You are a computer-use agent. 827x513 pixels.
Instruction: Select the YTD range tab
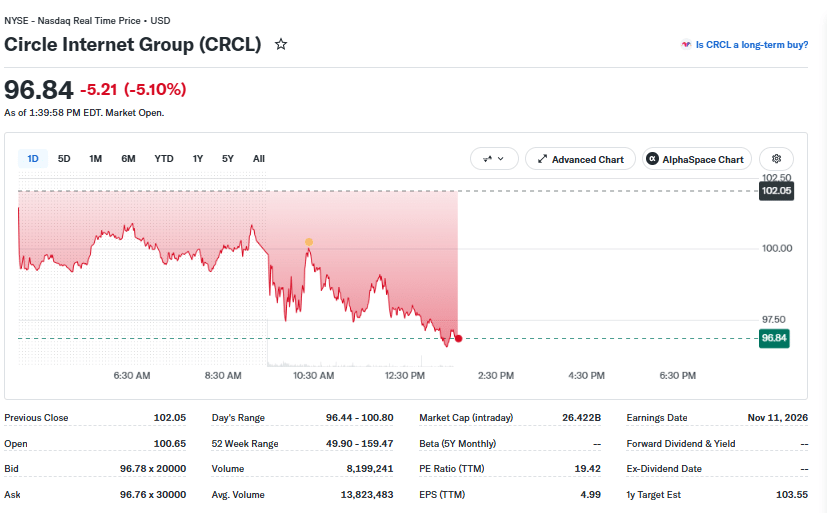164,159
